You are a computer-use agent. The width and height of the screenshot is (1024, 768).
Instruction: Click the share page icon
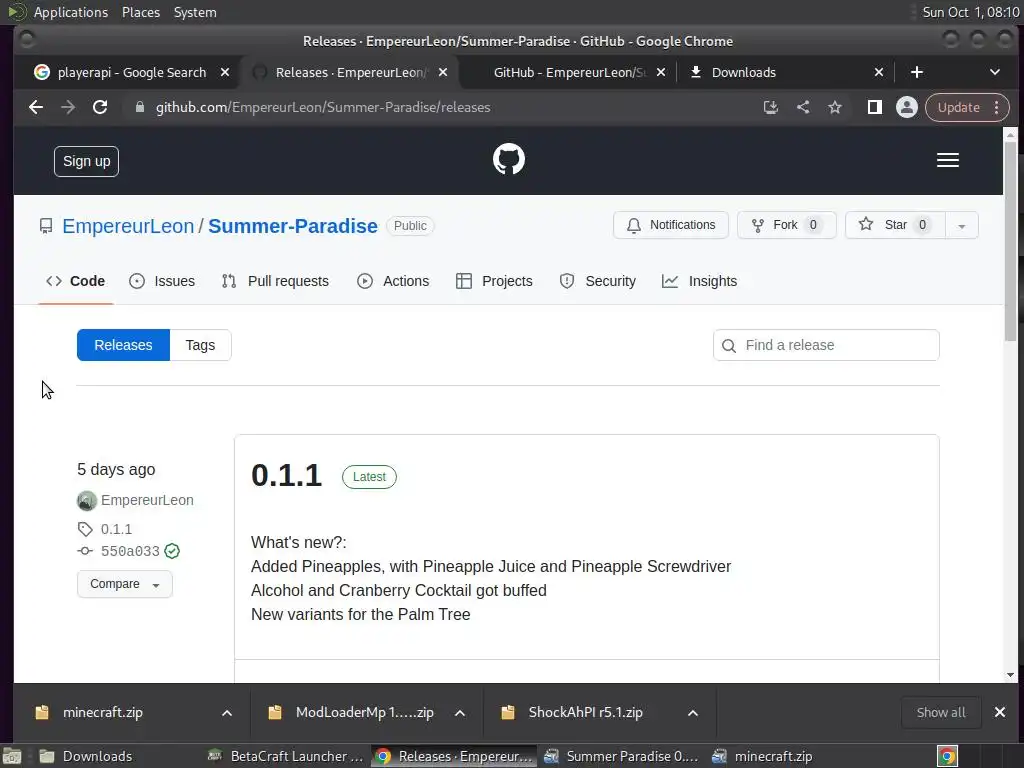(x=803, y=107)
